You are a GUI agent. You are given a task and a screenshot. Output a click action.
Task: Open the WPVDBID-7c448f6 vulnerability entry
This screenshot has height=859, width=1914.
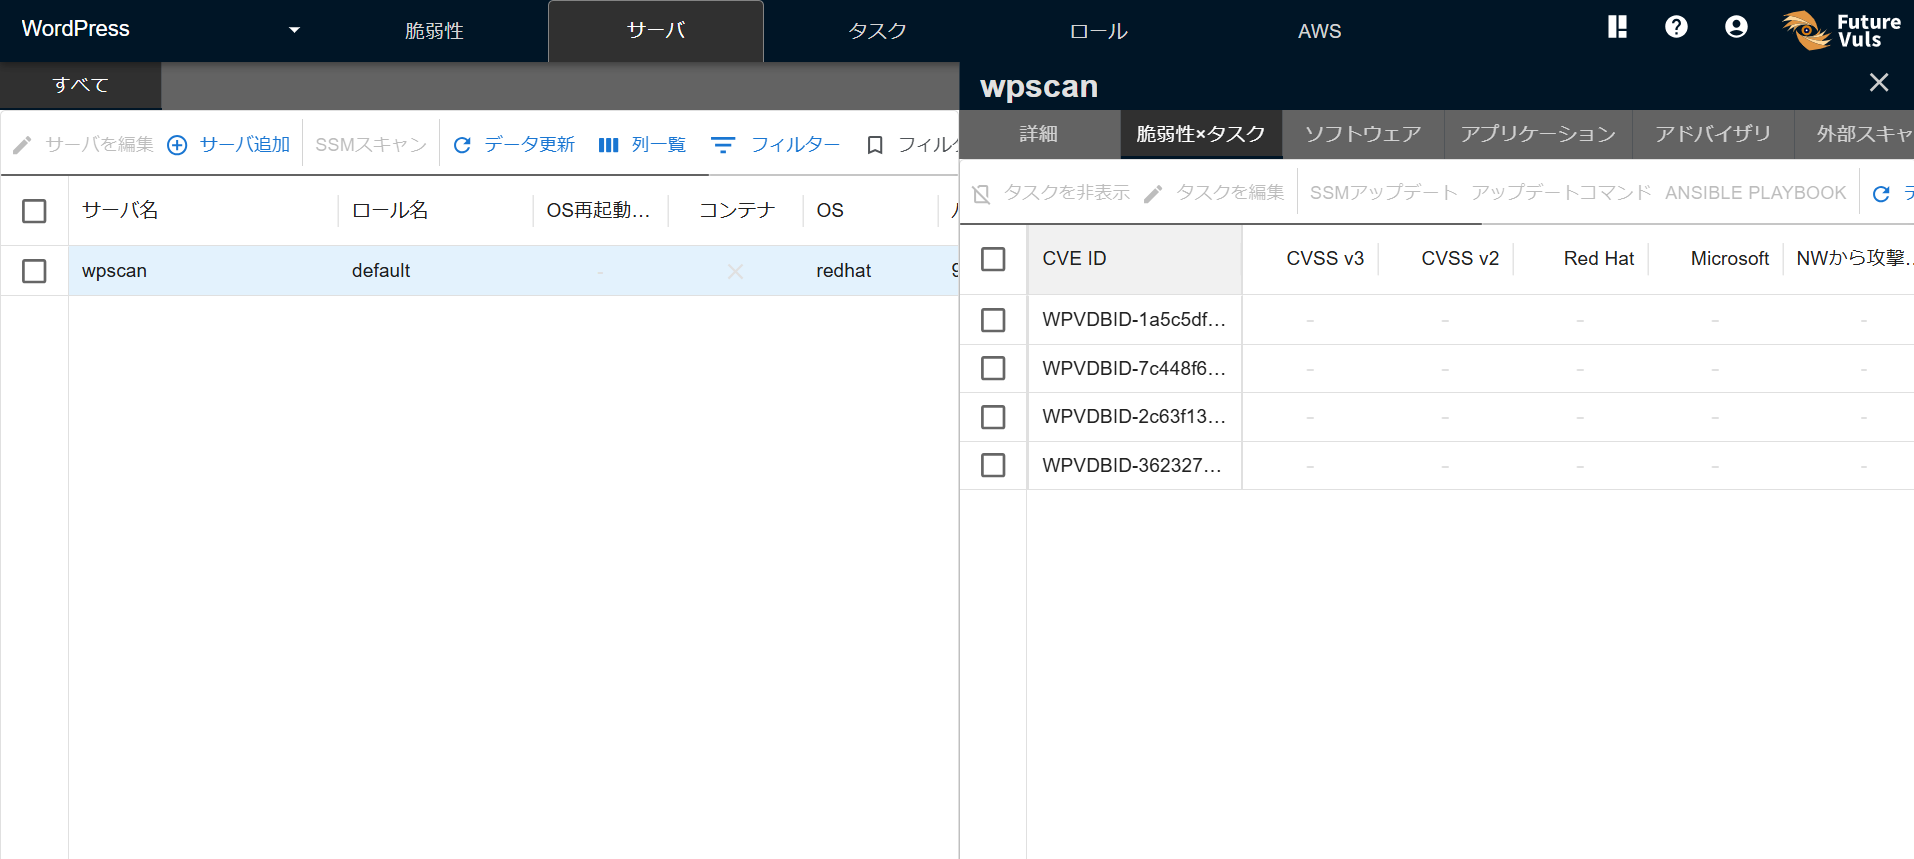(x=1133, y=369)
